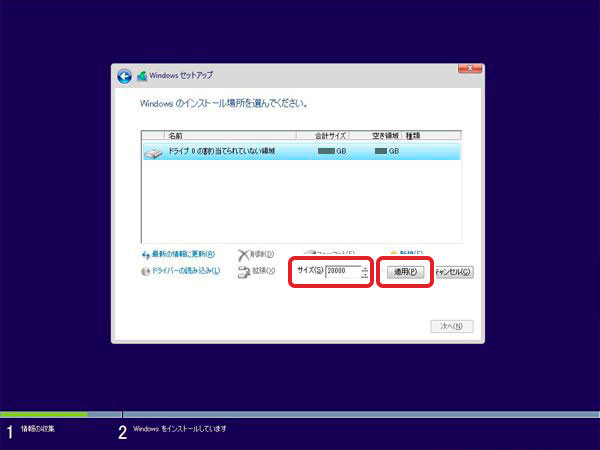Click the disc icon beside ドライバーの読み込み
Viewport: 600px width, 450px height.
point(144,272)
